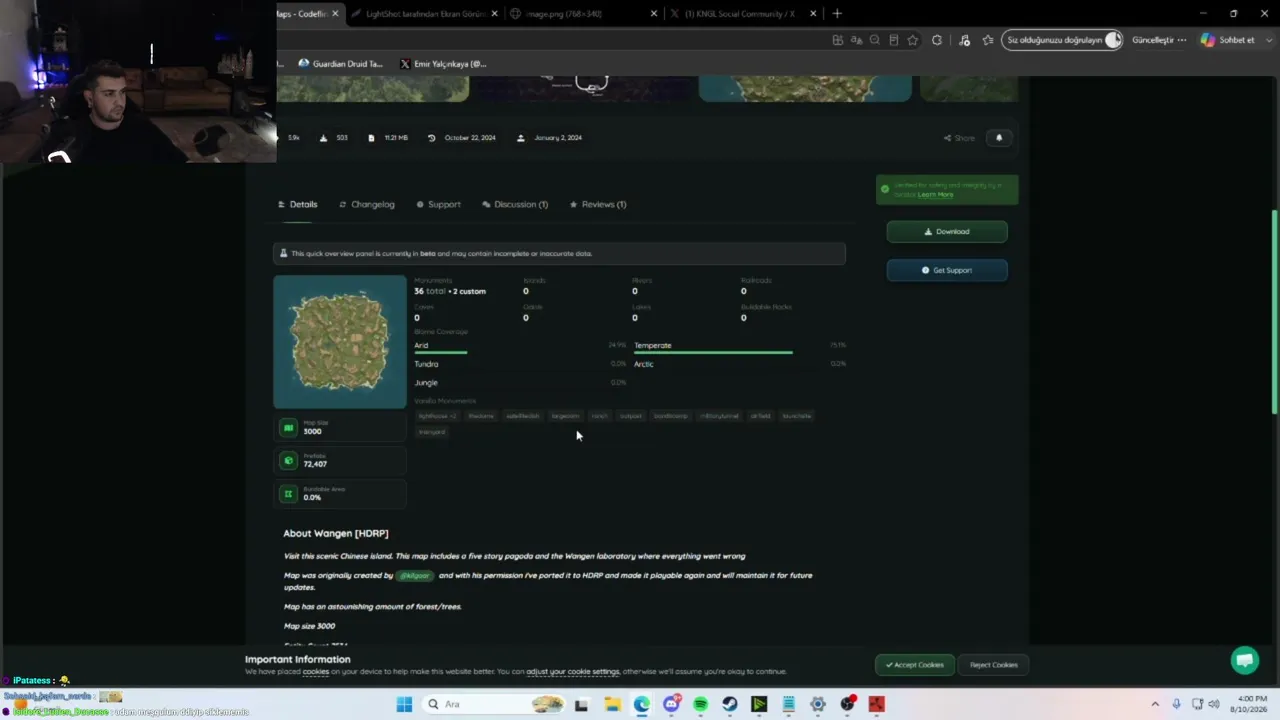This screenshot has height=720, width=1280.
Task: Click the browser zoom icon
Action: click(x=875, y=40)
